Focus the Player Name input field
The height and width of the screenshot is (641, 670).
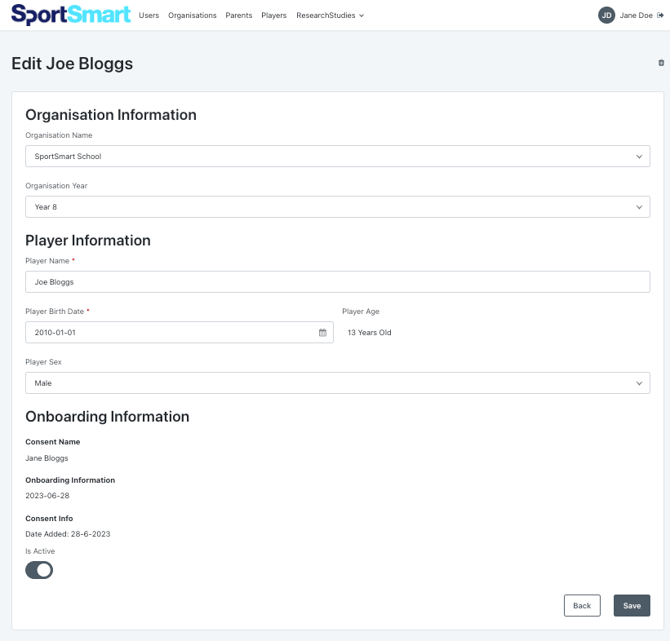click(x=338, y=282)
